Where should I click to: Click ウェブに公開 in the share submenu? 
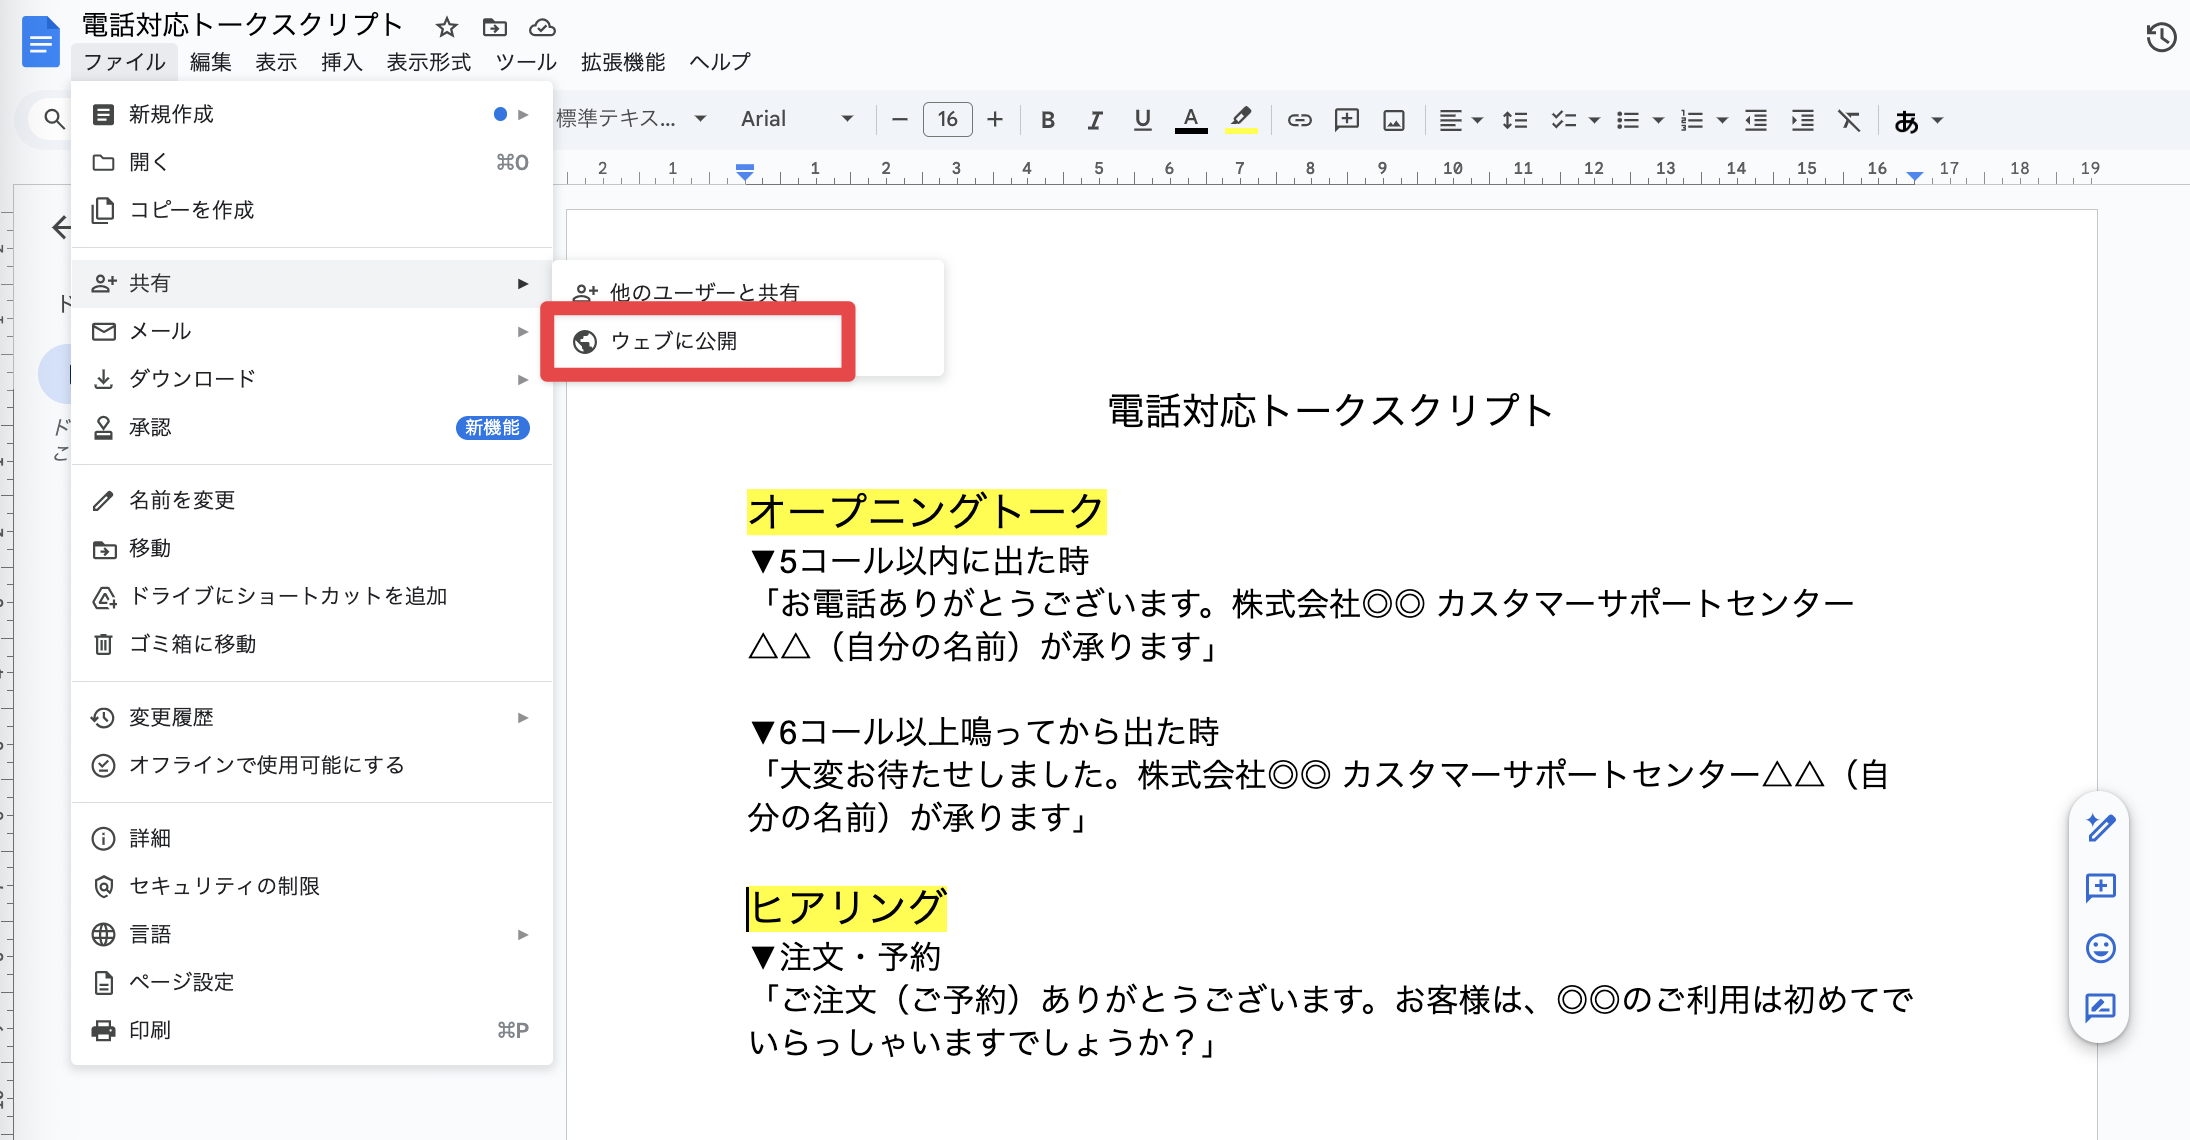click(x=748, y=341)
